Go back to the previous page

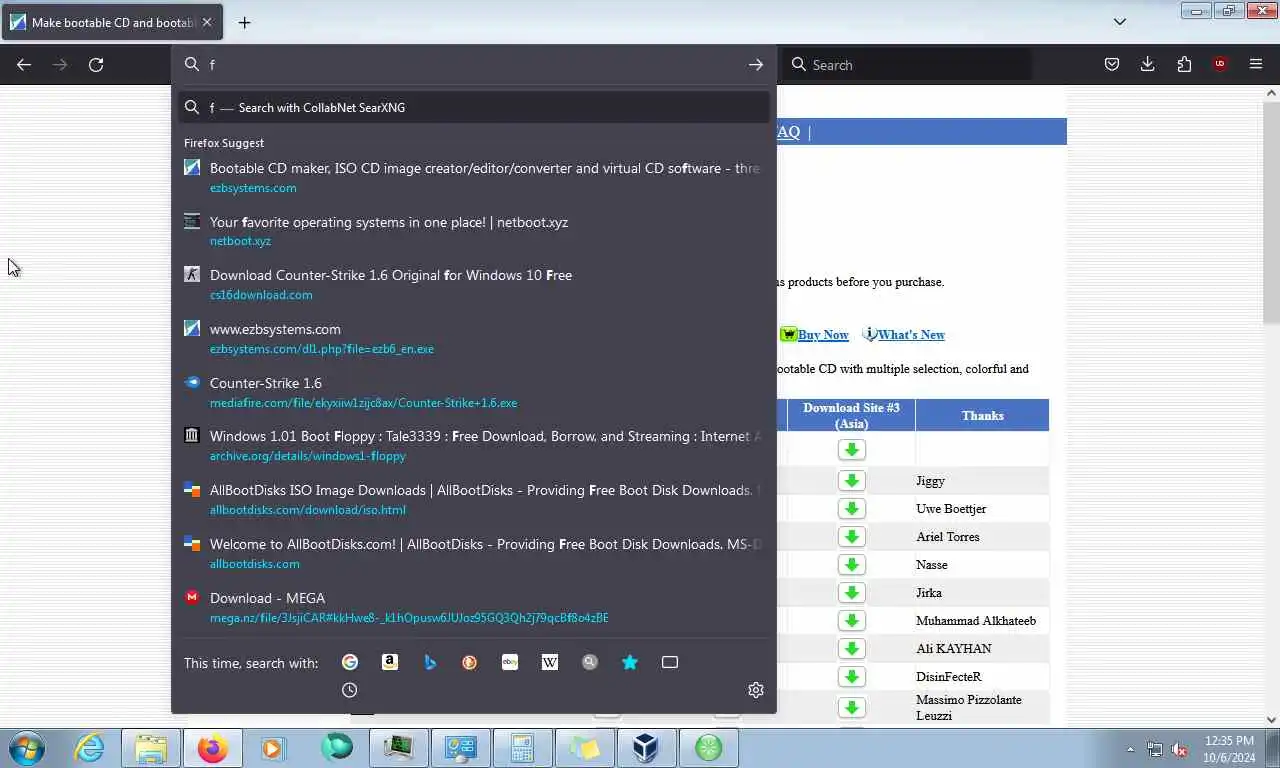coord(24,64)
